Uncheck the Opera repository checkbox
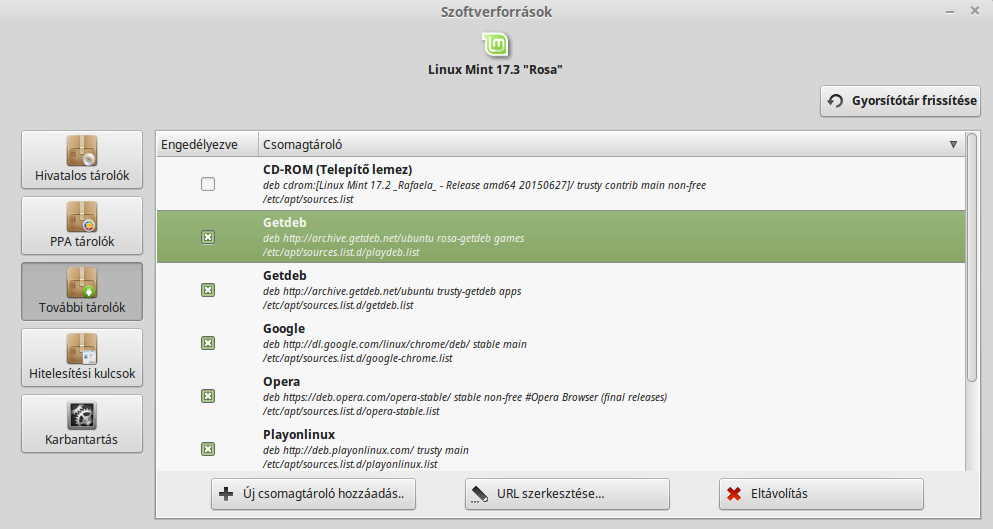 pyautogui.click(x=208, y=396)
